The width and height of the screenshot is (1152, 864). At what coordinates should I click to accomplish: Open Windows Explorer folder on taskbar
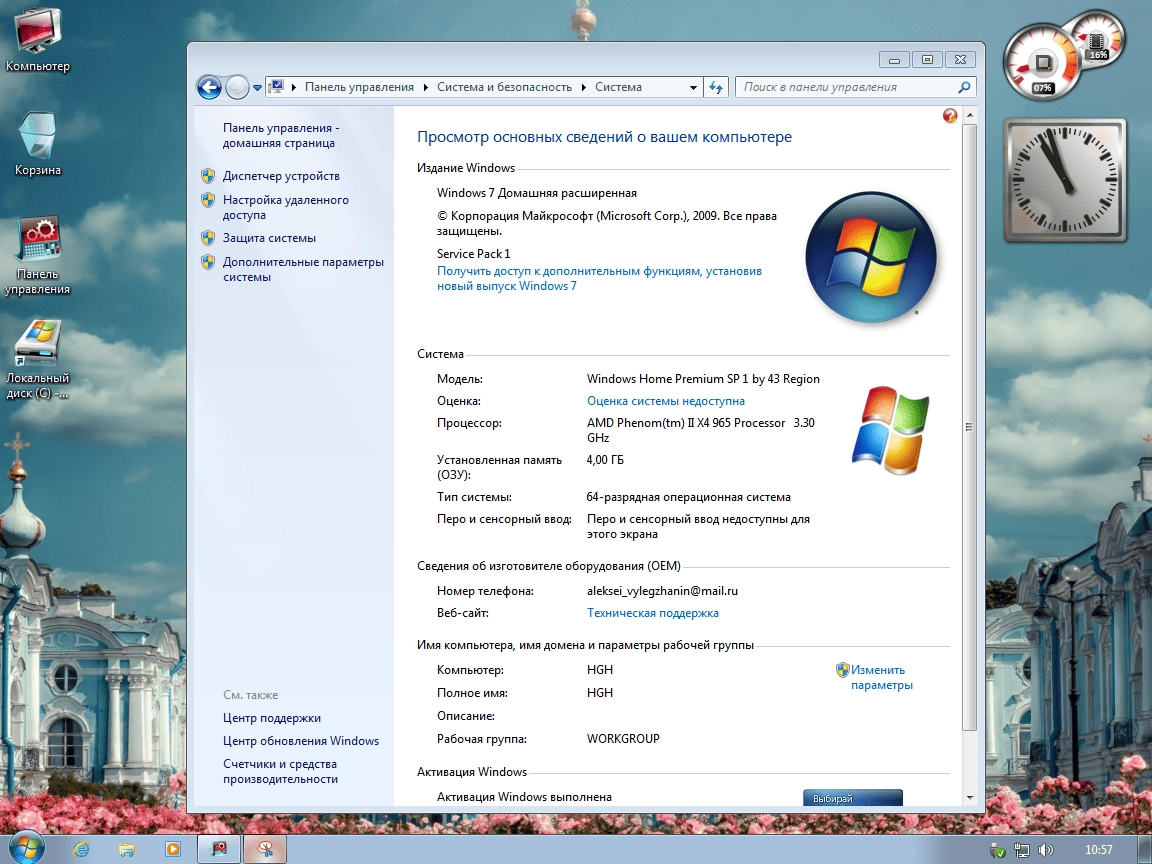click(126, 849)
